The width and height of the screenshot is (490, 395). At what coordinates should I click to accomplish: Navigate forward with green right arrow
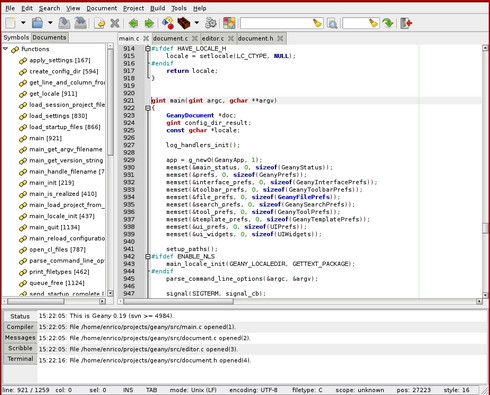coord(149,23)
